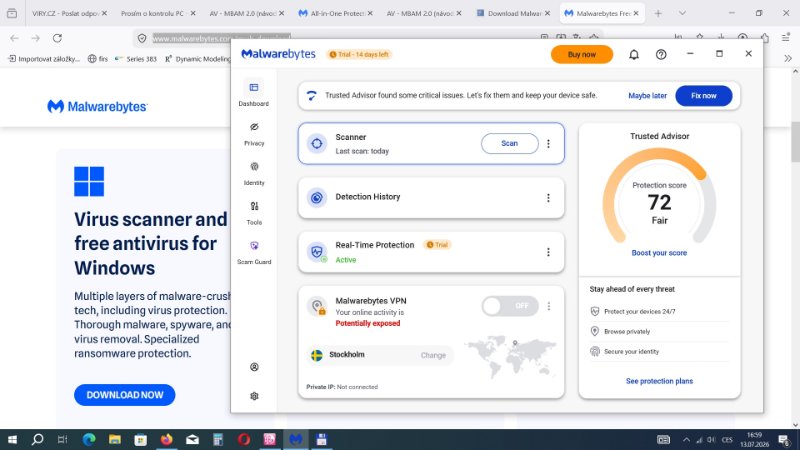Turn on the Malwarebytes VPN switch

tap(510, 306)
